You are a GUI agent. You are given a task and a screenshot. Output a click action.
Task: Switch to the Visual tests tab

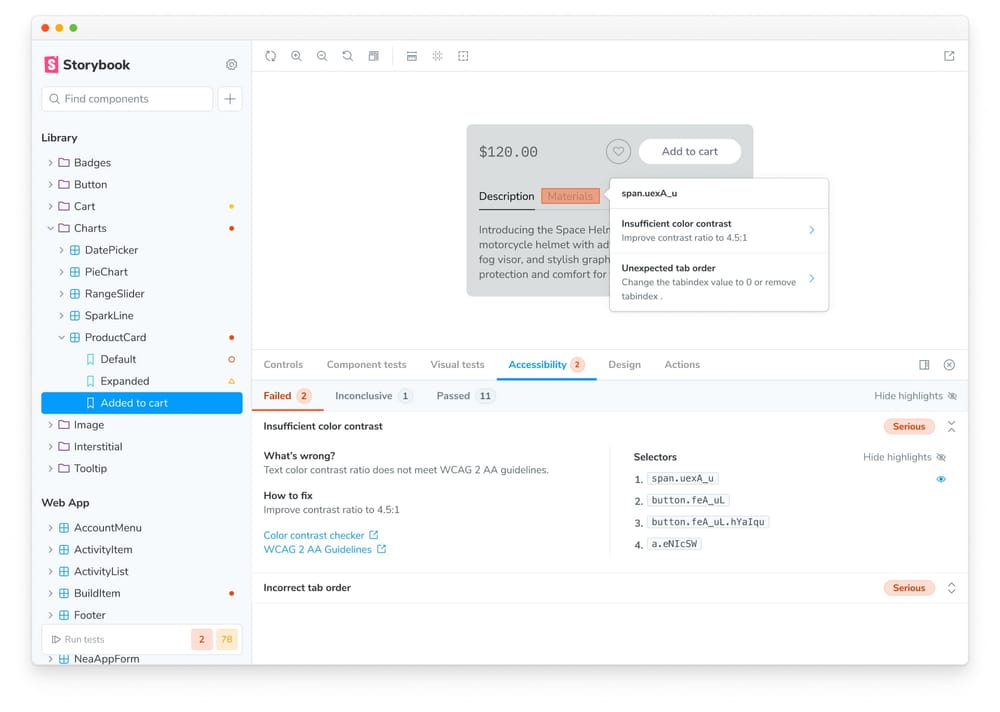coord(457,365)
